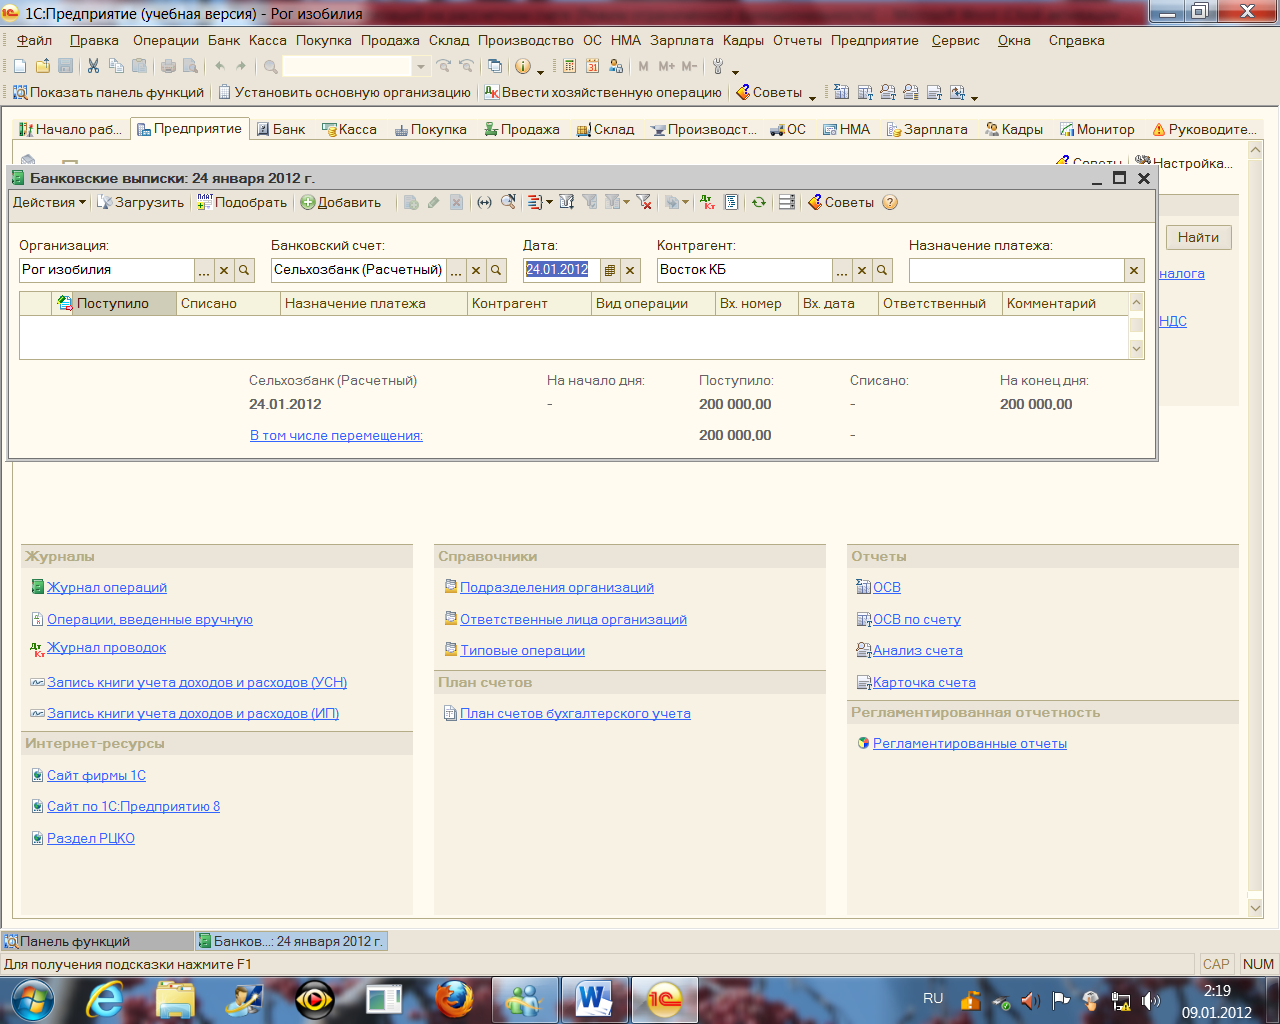The image size is (1280, 1024).
Task: Expand the search history dropdown in toolbar
Action: 421,66
